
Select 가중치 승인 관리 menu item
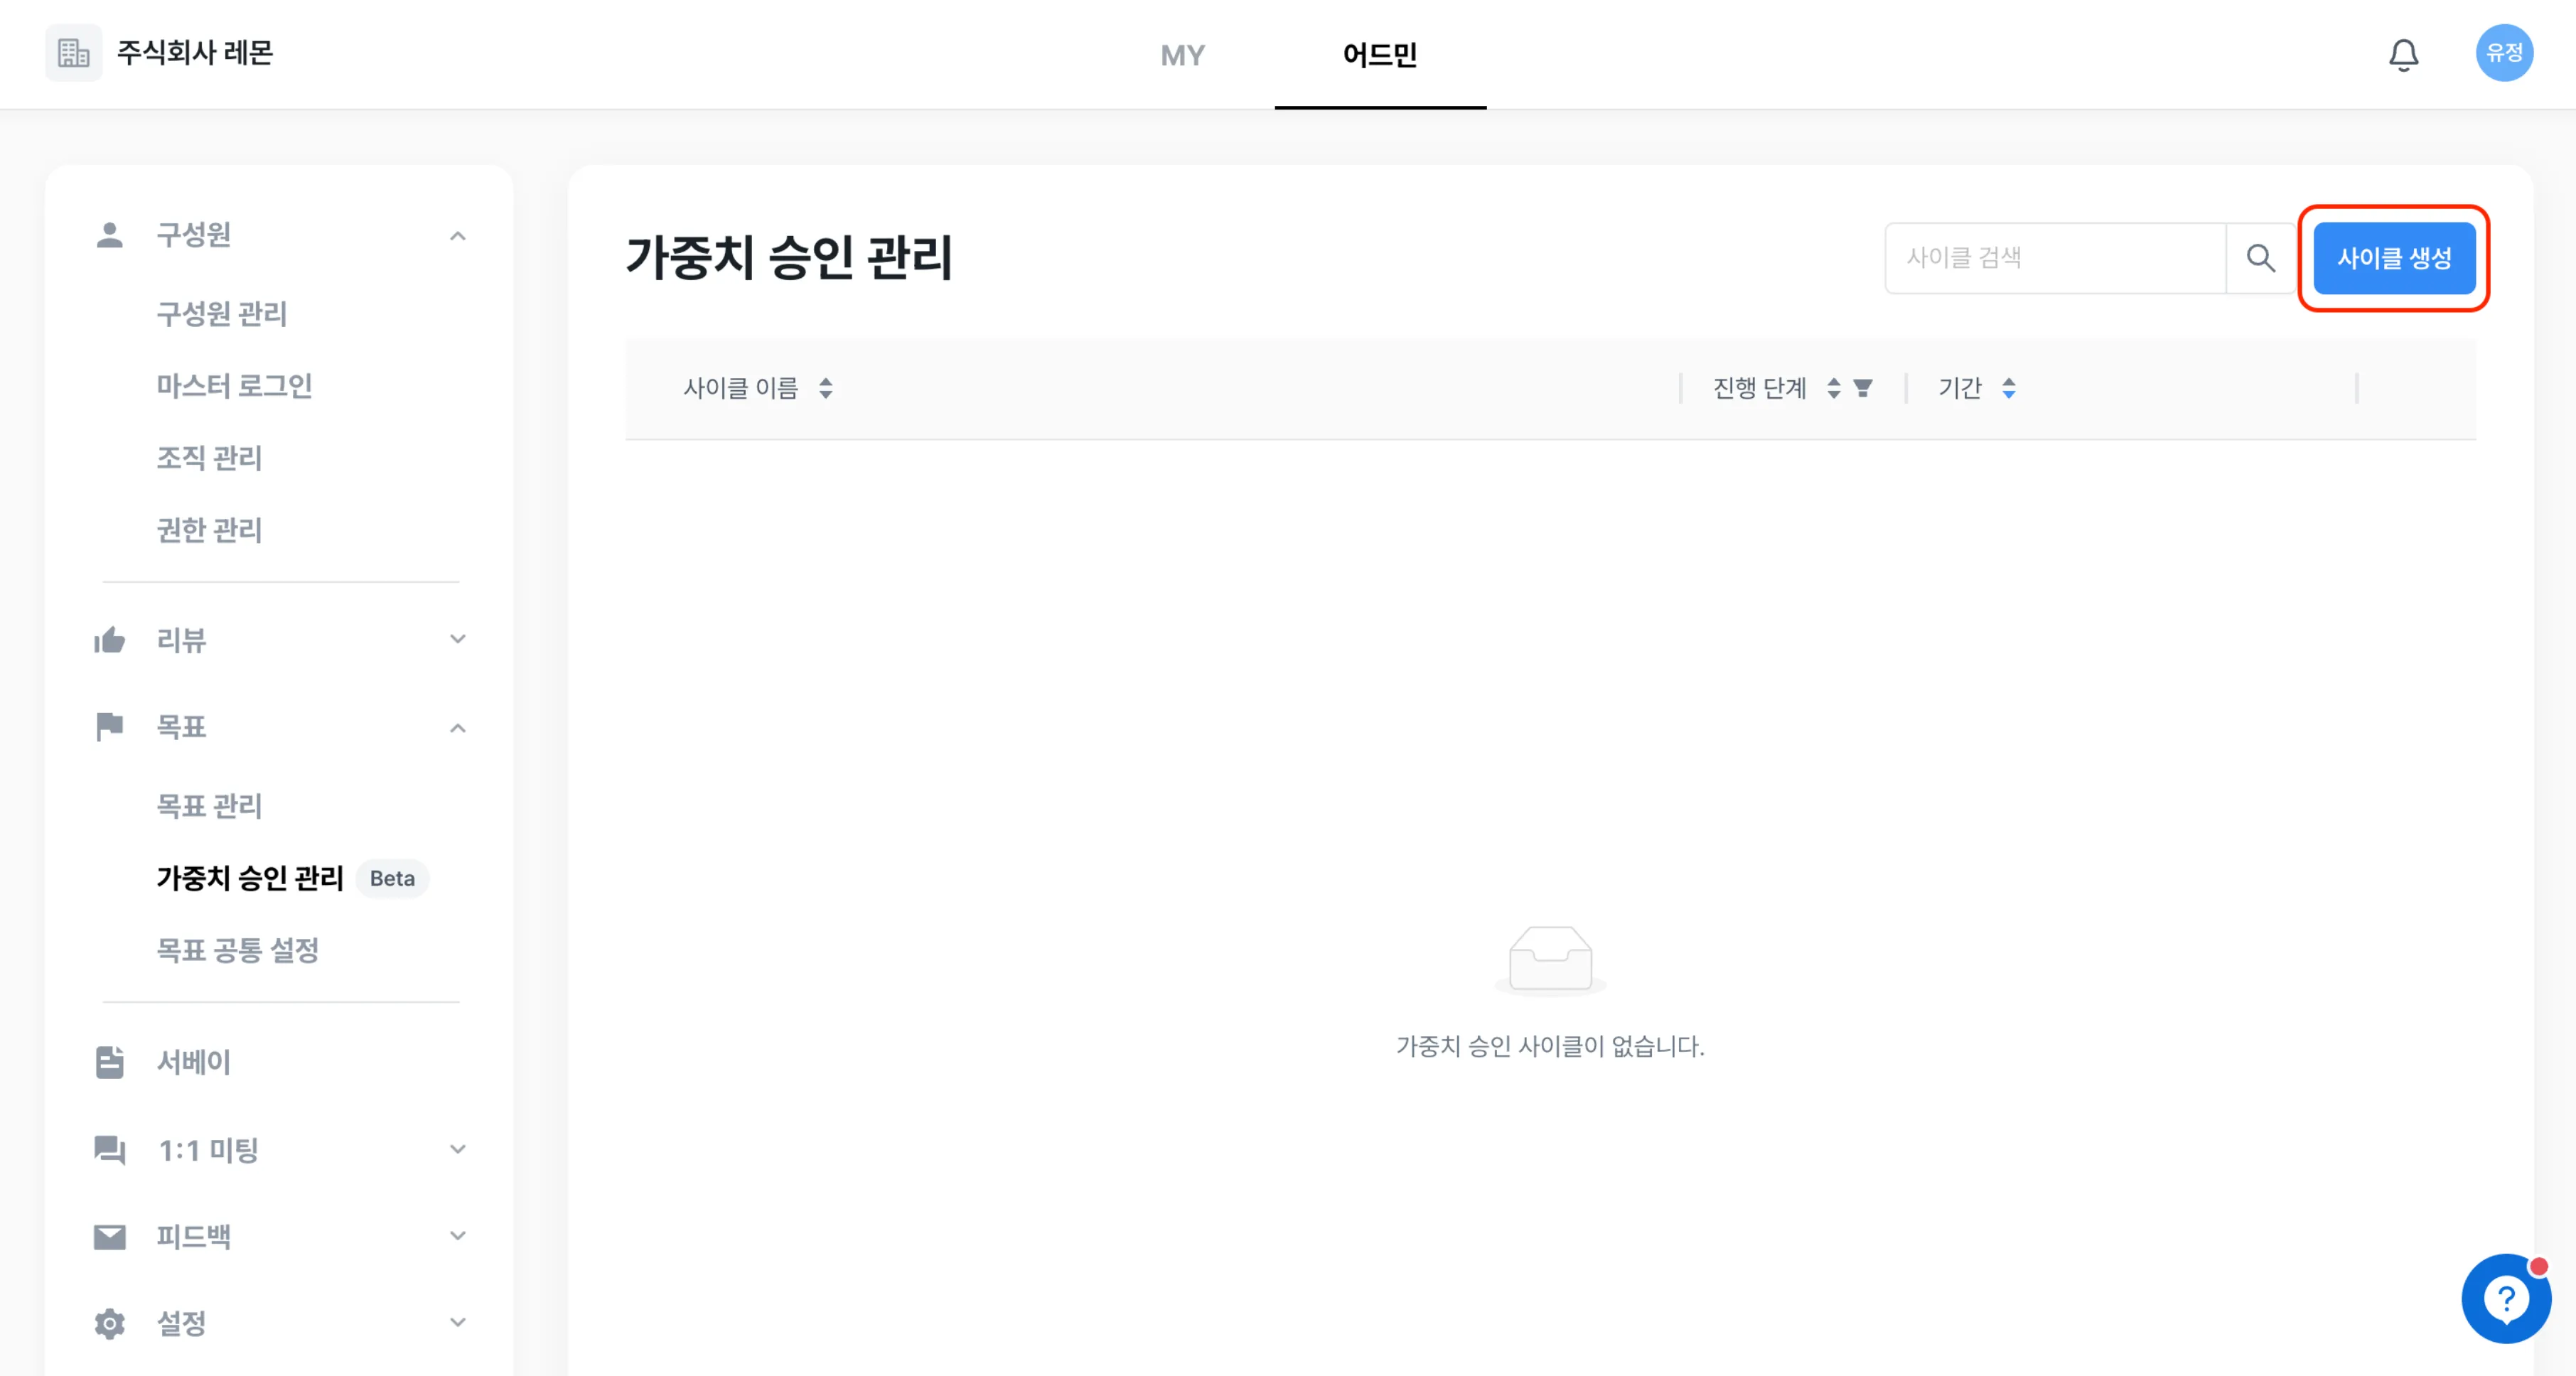(x=250, y=878)
